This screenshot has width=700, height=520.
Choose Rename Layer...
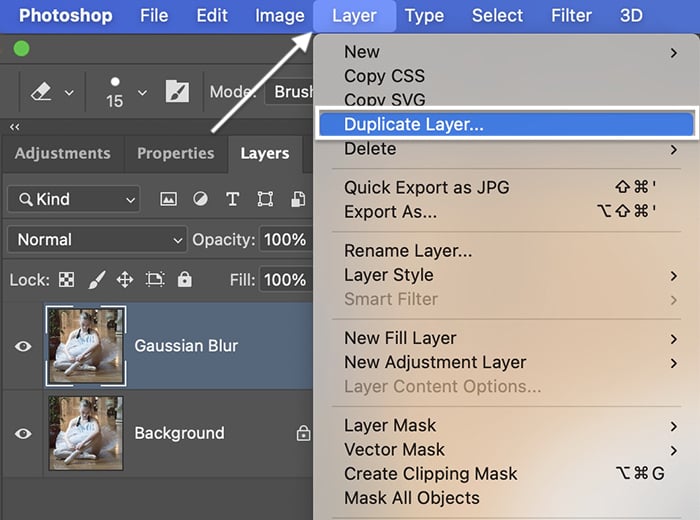[x=506, y=251]
